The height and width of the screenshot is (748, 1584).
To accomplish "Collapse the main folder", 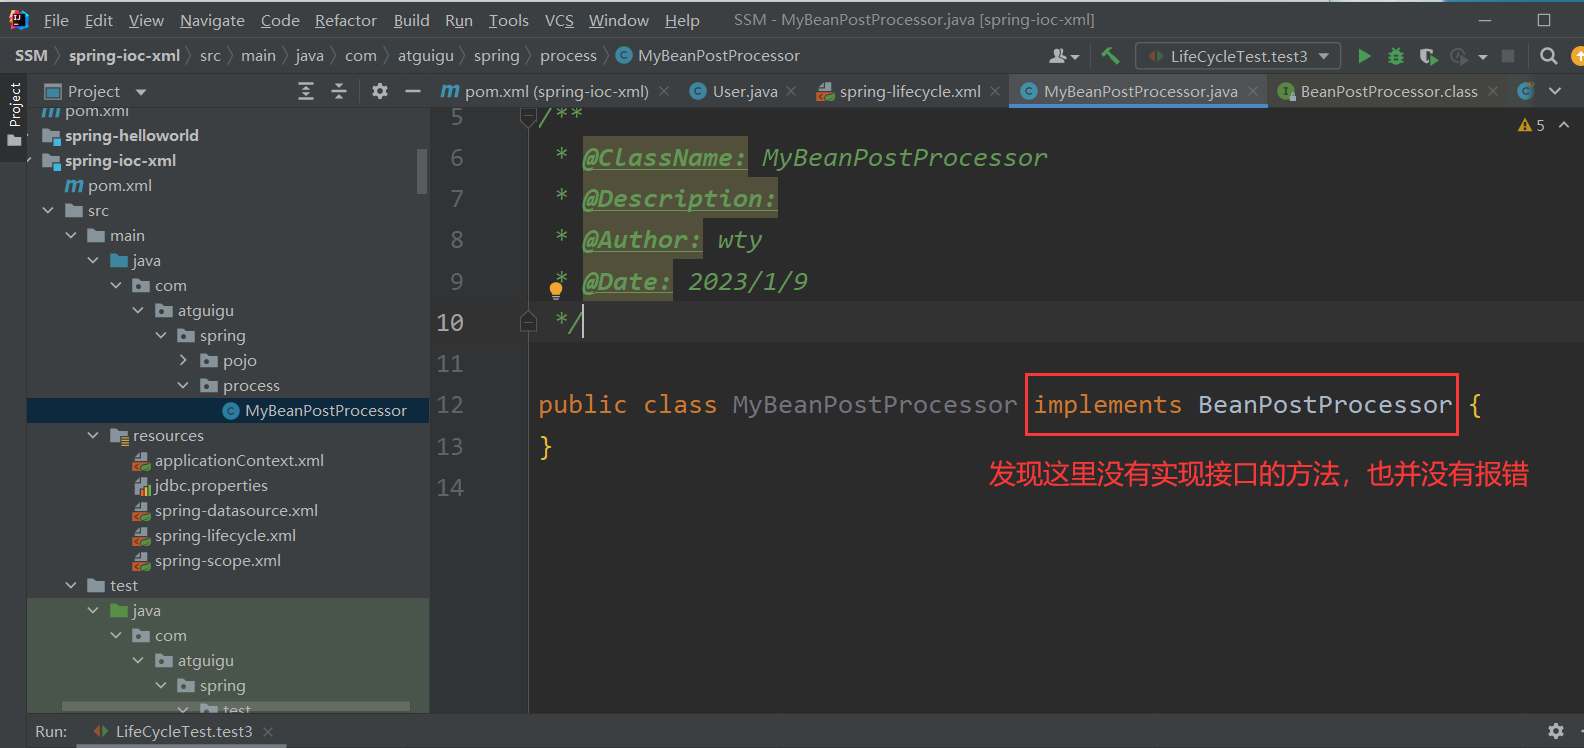I will (71, 235).
